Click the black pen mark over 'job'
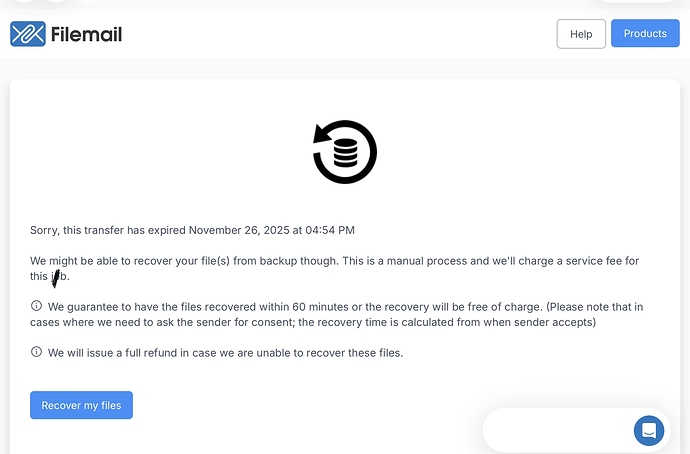Viewport: 690px width, 454px height. pyautogui.click(x=56, y=278)
